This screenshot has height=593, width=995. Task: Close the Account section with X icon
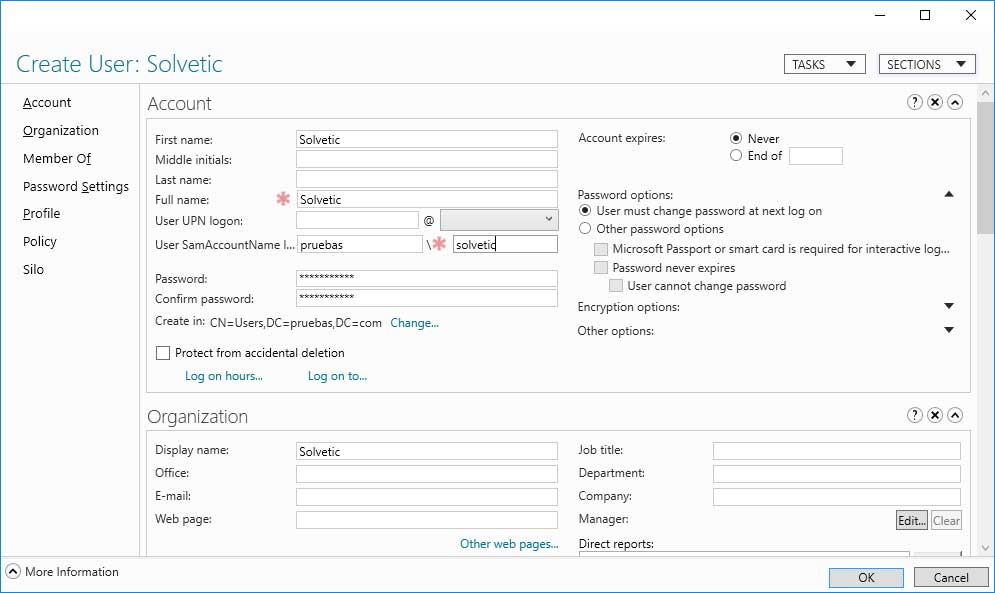[x=934, y=102]
